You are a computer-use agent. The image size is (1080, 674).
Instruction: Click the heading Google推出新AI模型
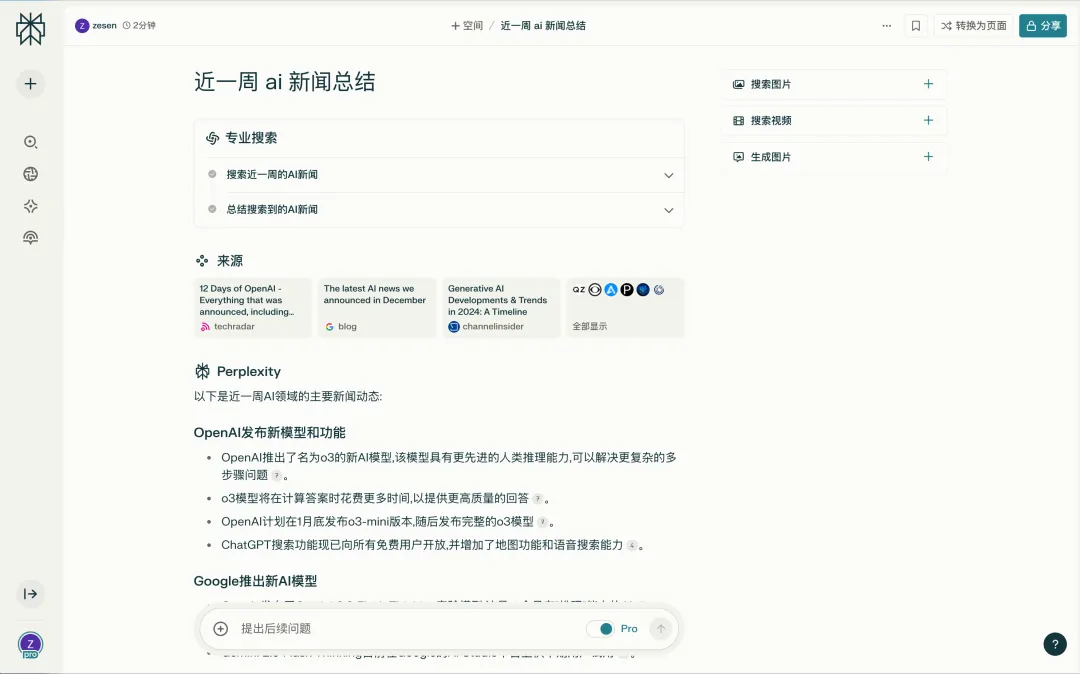(x=256, y=581)
